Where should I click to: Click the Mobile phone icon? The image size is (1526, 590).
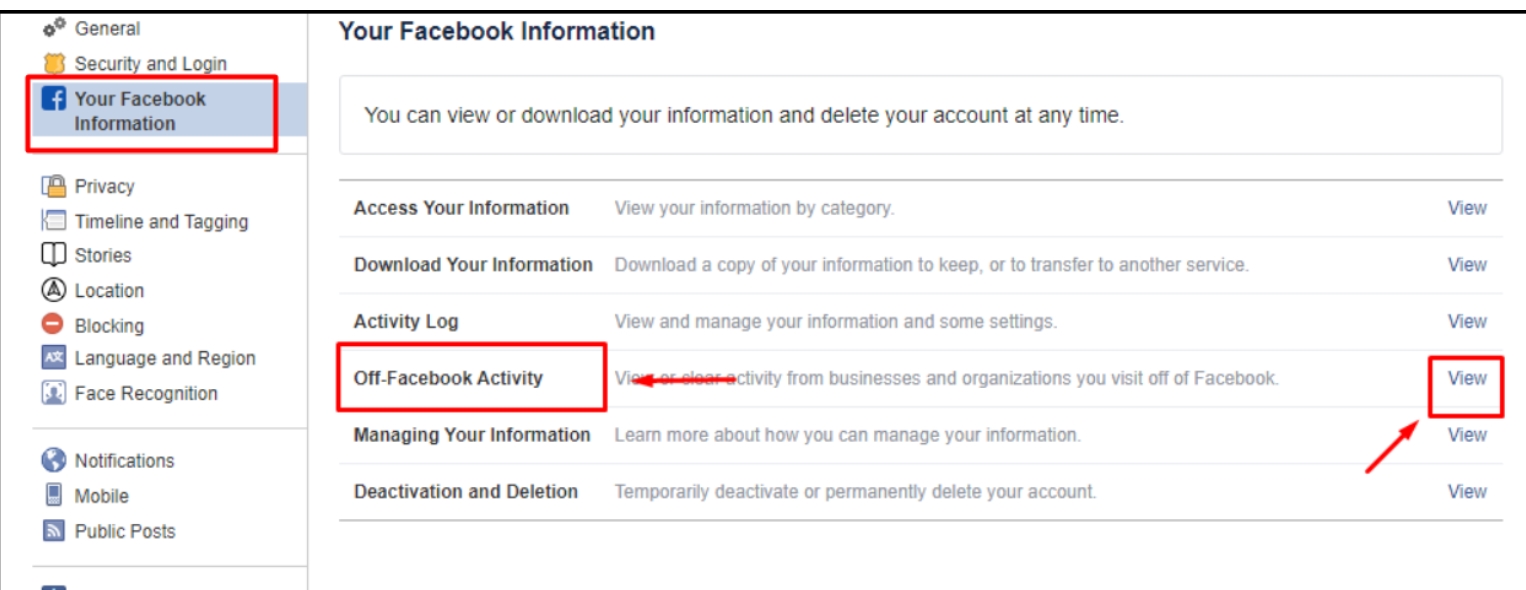(x=53, y=495)
